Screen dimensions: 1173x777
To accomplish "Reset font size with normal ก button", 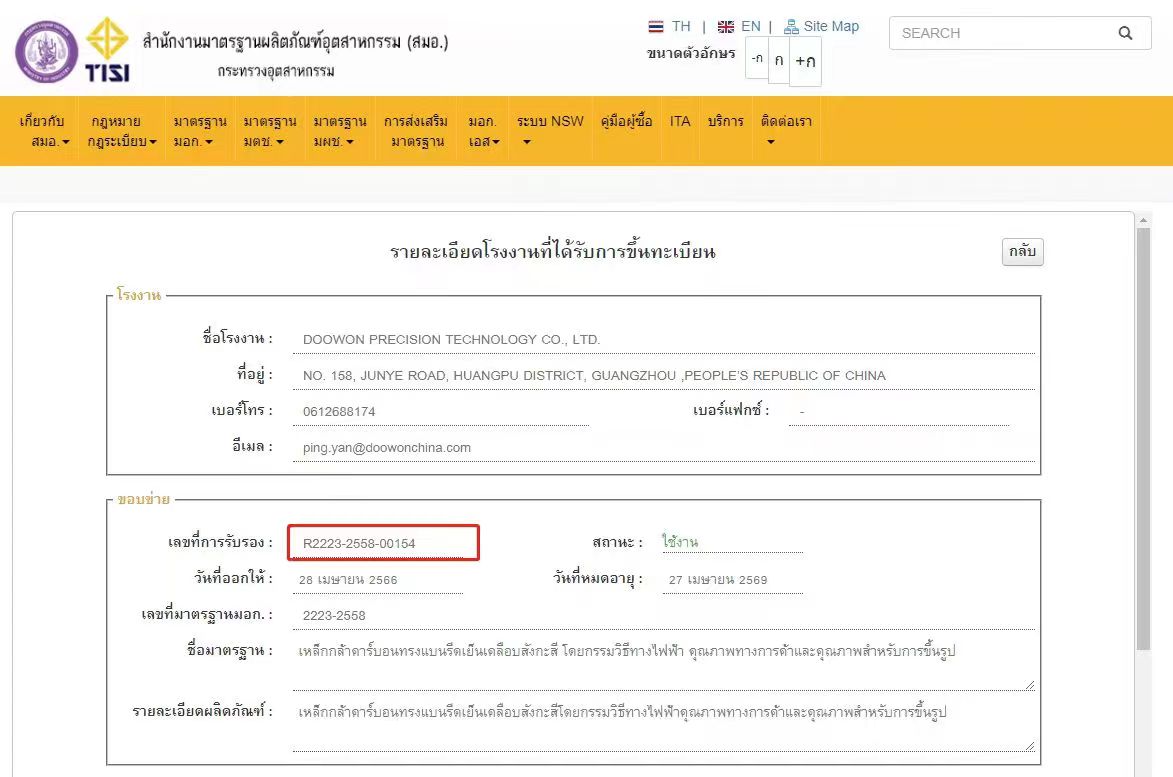I will [778, 59].
